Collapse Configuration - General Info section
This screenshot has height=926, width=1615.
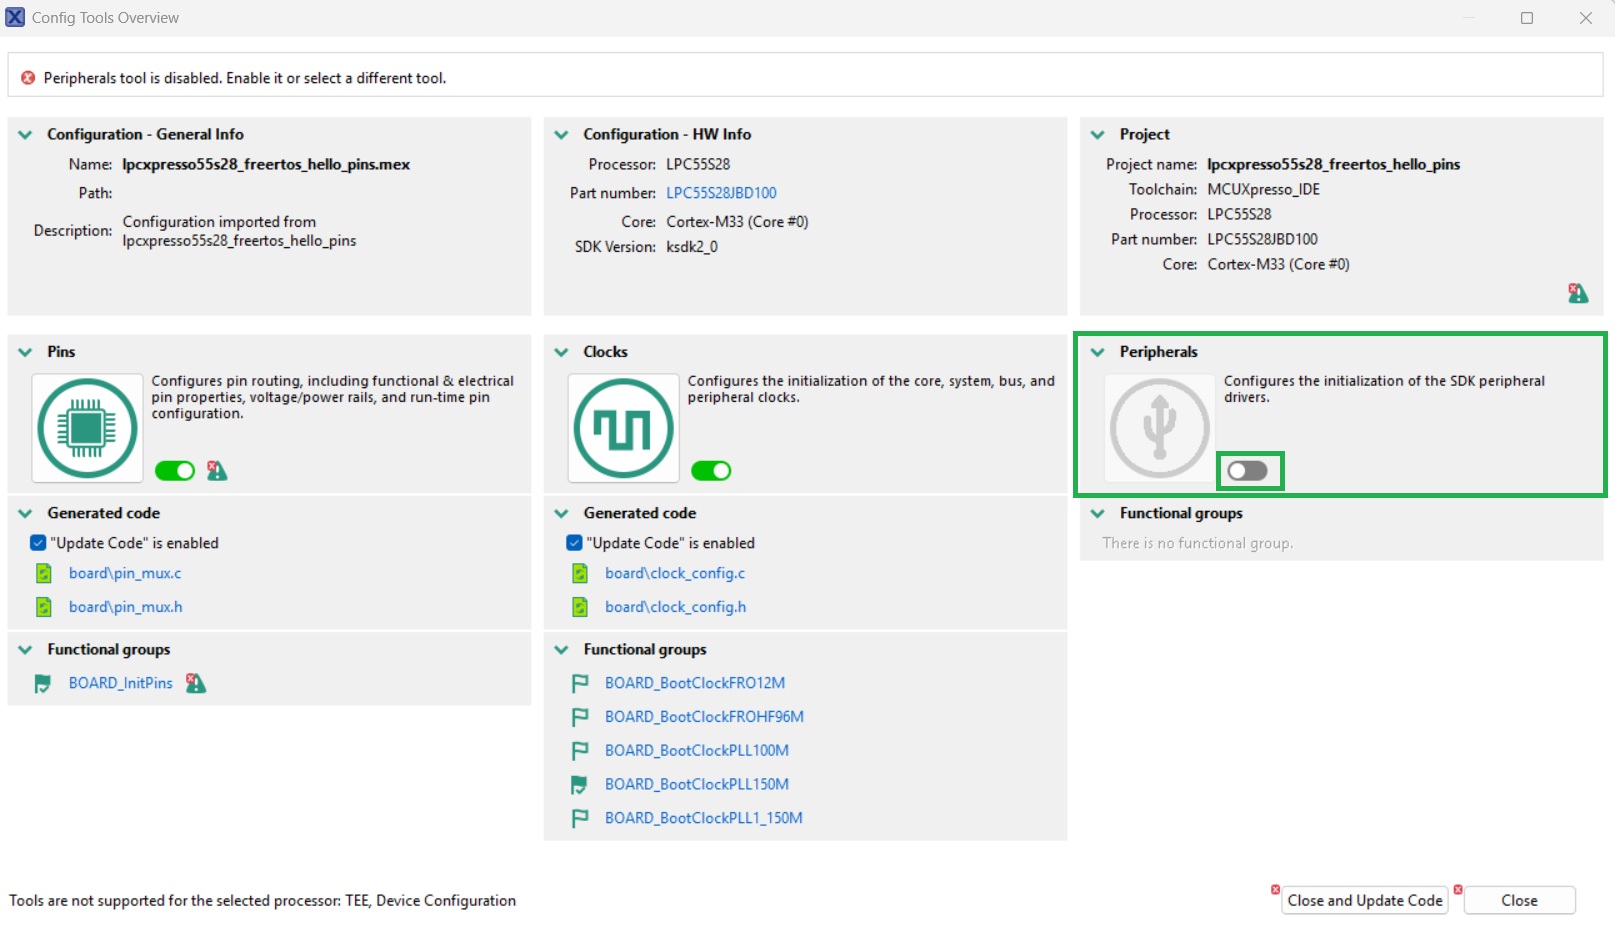(26, 135)
